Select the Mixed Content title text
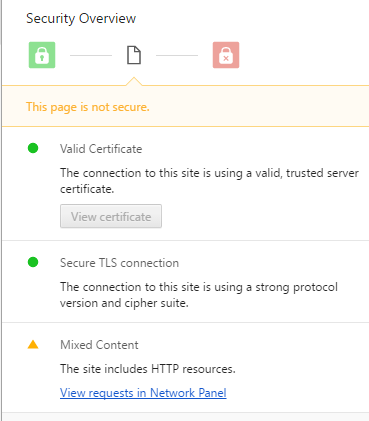This screenshot has width=369, height=421. click(x=99, y=345)
